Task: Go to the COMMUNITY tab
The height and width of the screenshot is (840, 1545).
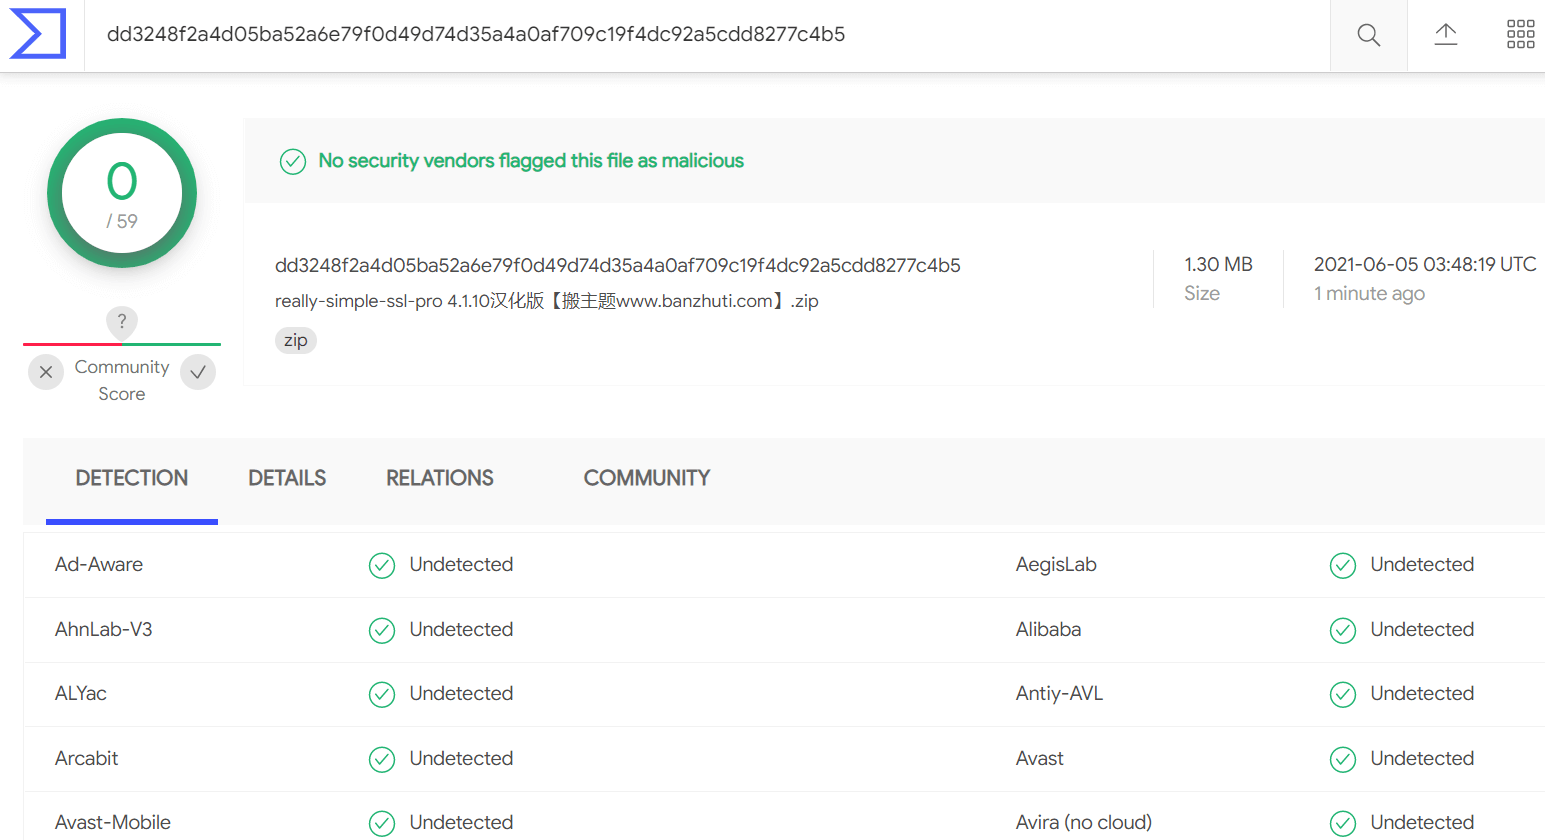Action: (x=647, y=478)
